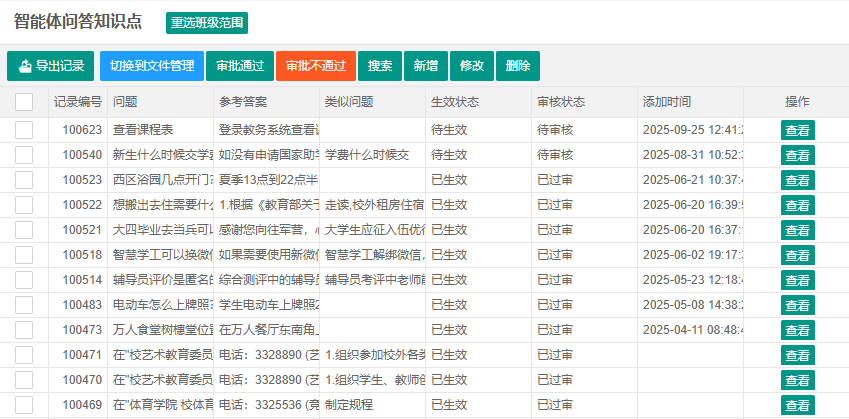View details via 查看 for record 100469
Viewport: 849px width, 419px height.
(797, 405)
